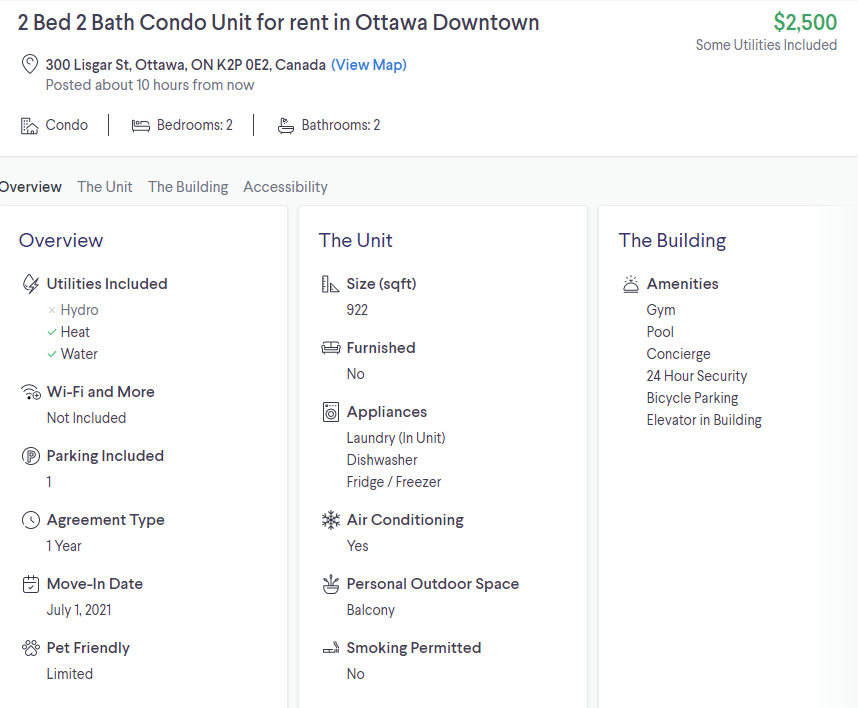Click the Pet Friendly paw icon

[x=31, y=648]
